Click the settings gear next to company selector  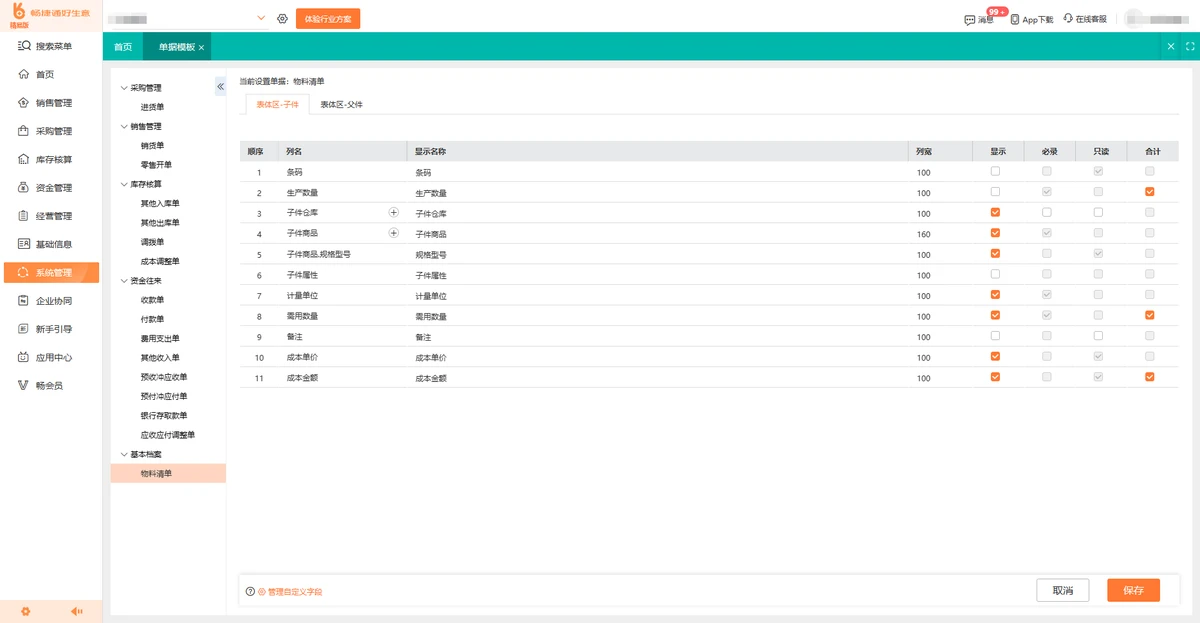click(282, 18)
